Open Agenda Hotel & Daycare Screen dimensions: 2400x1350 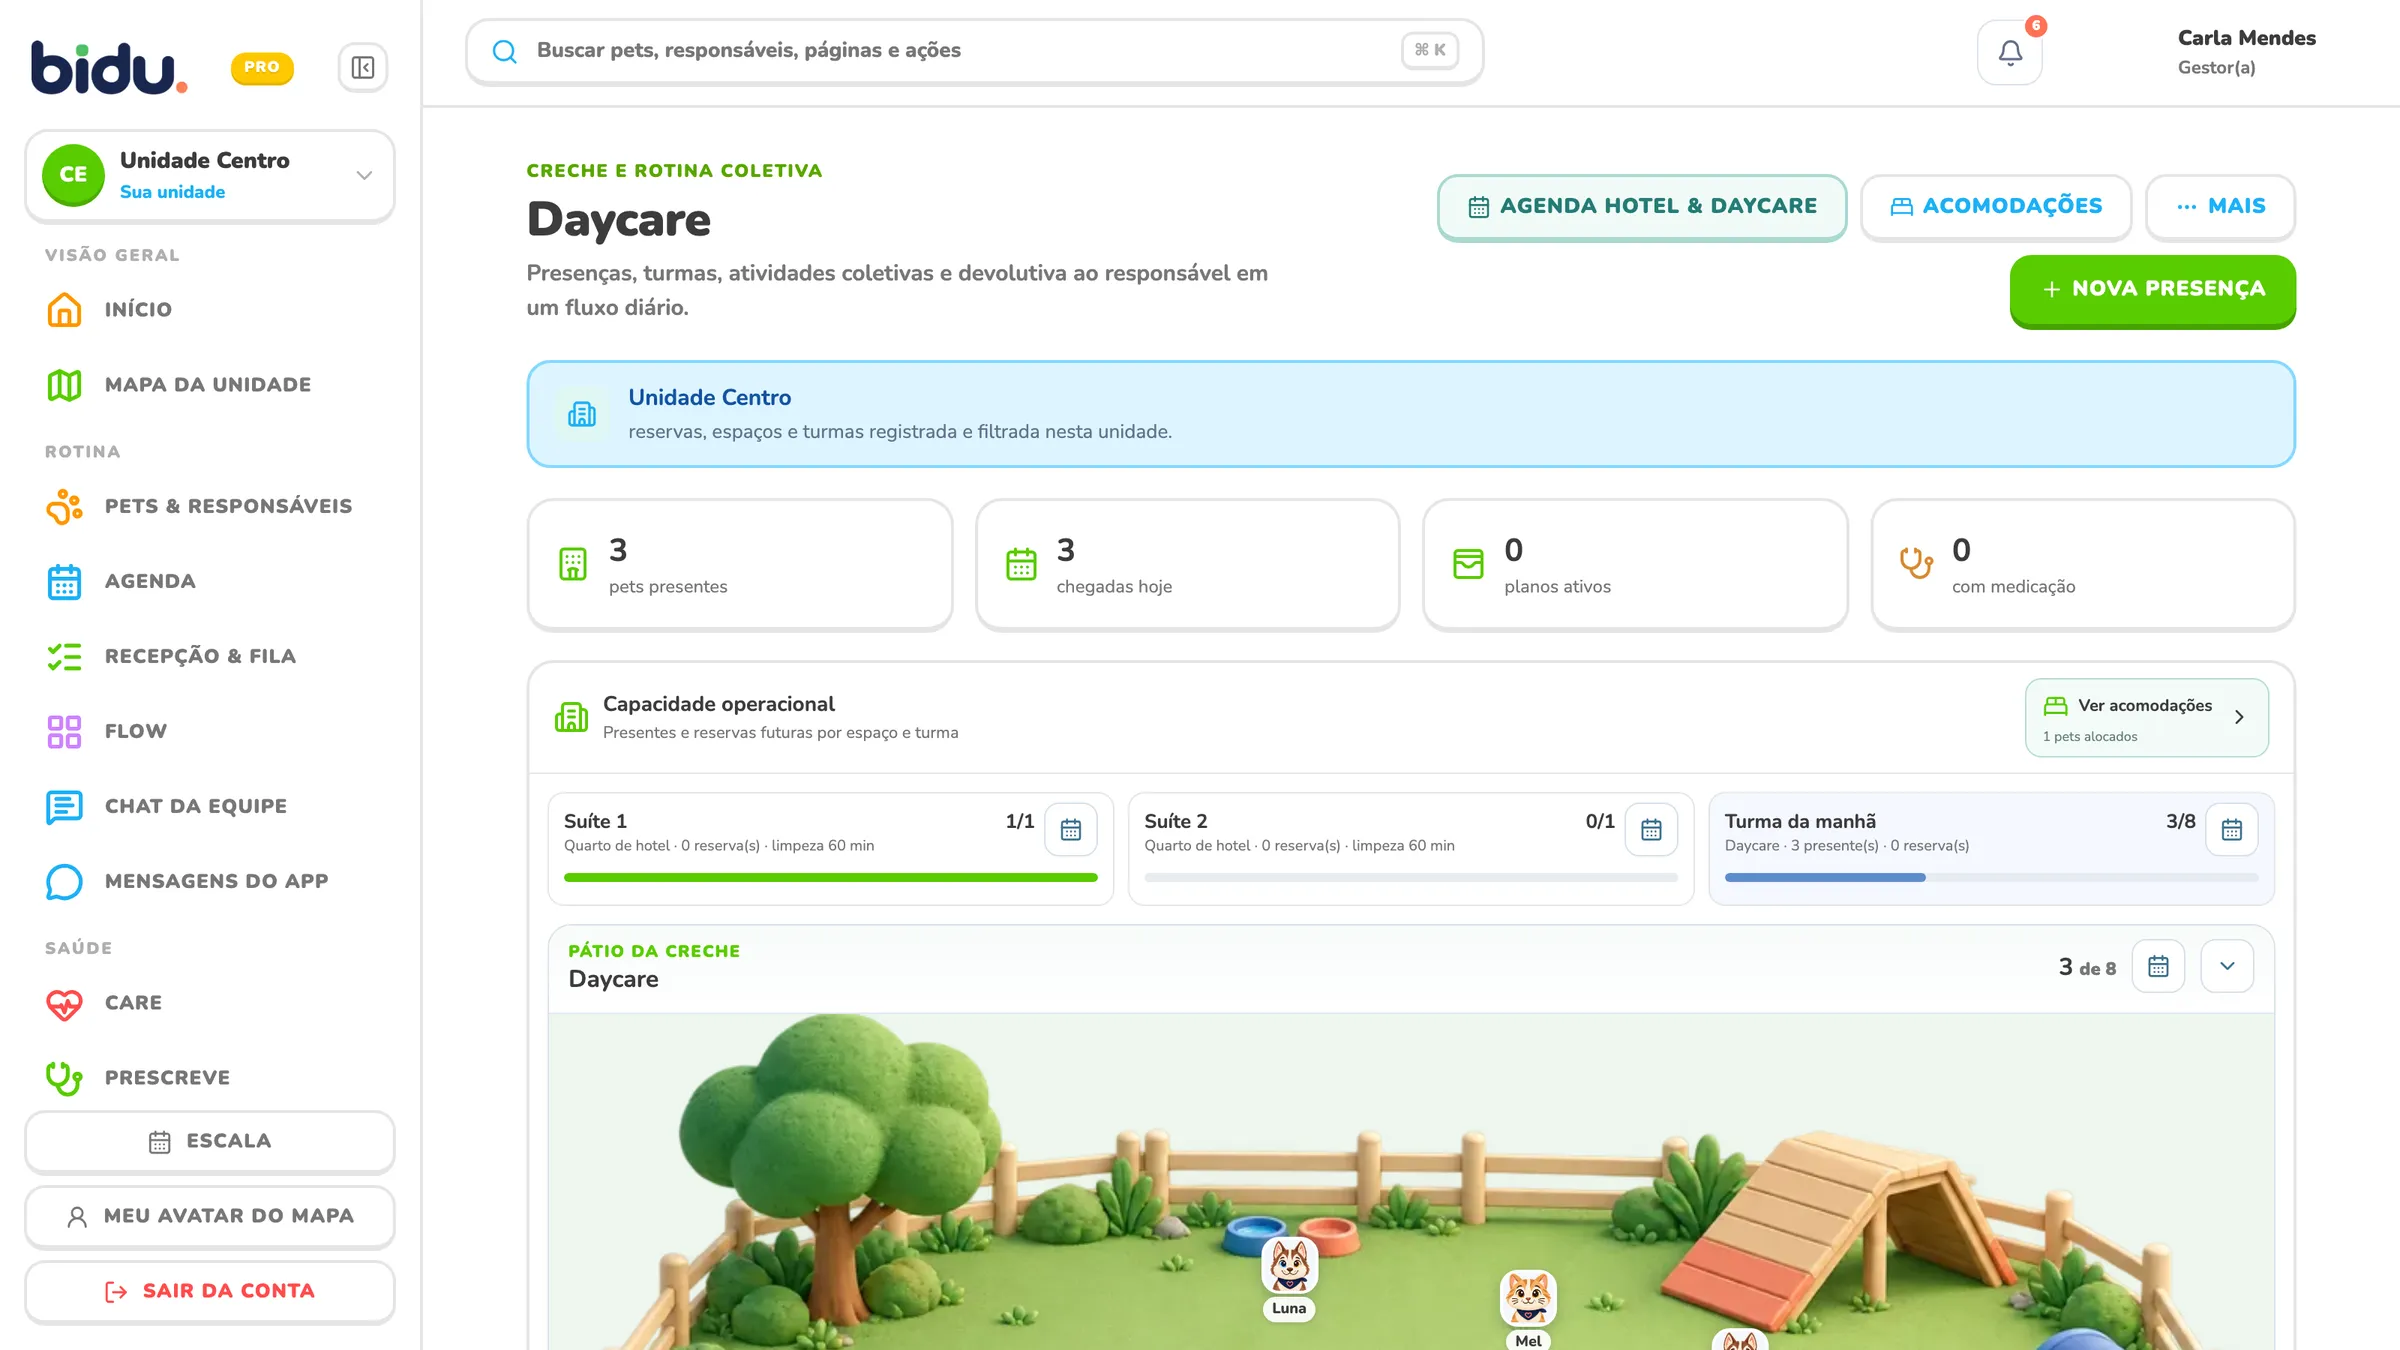point(1642,206)
